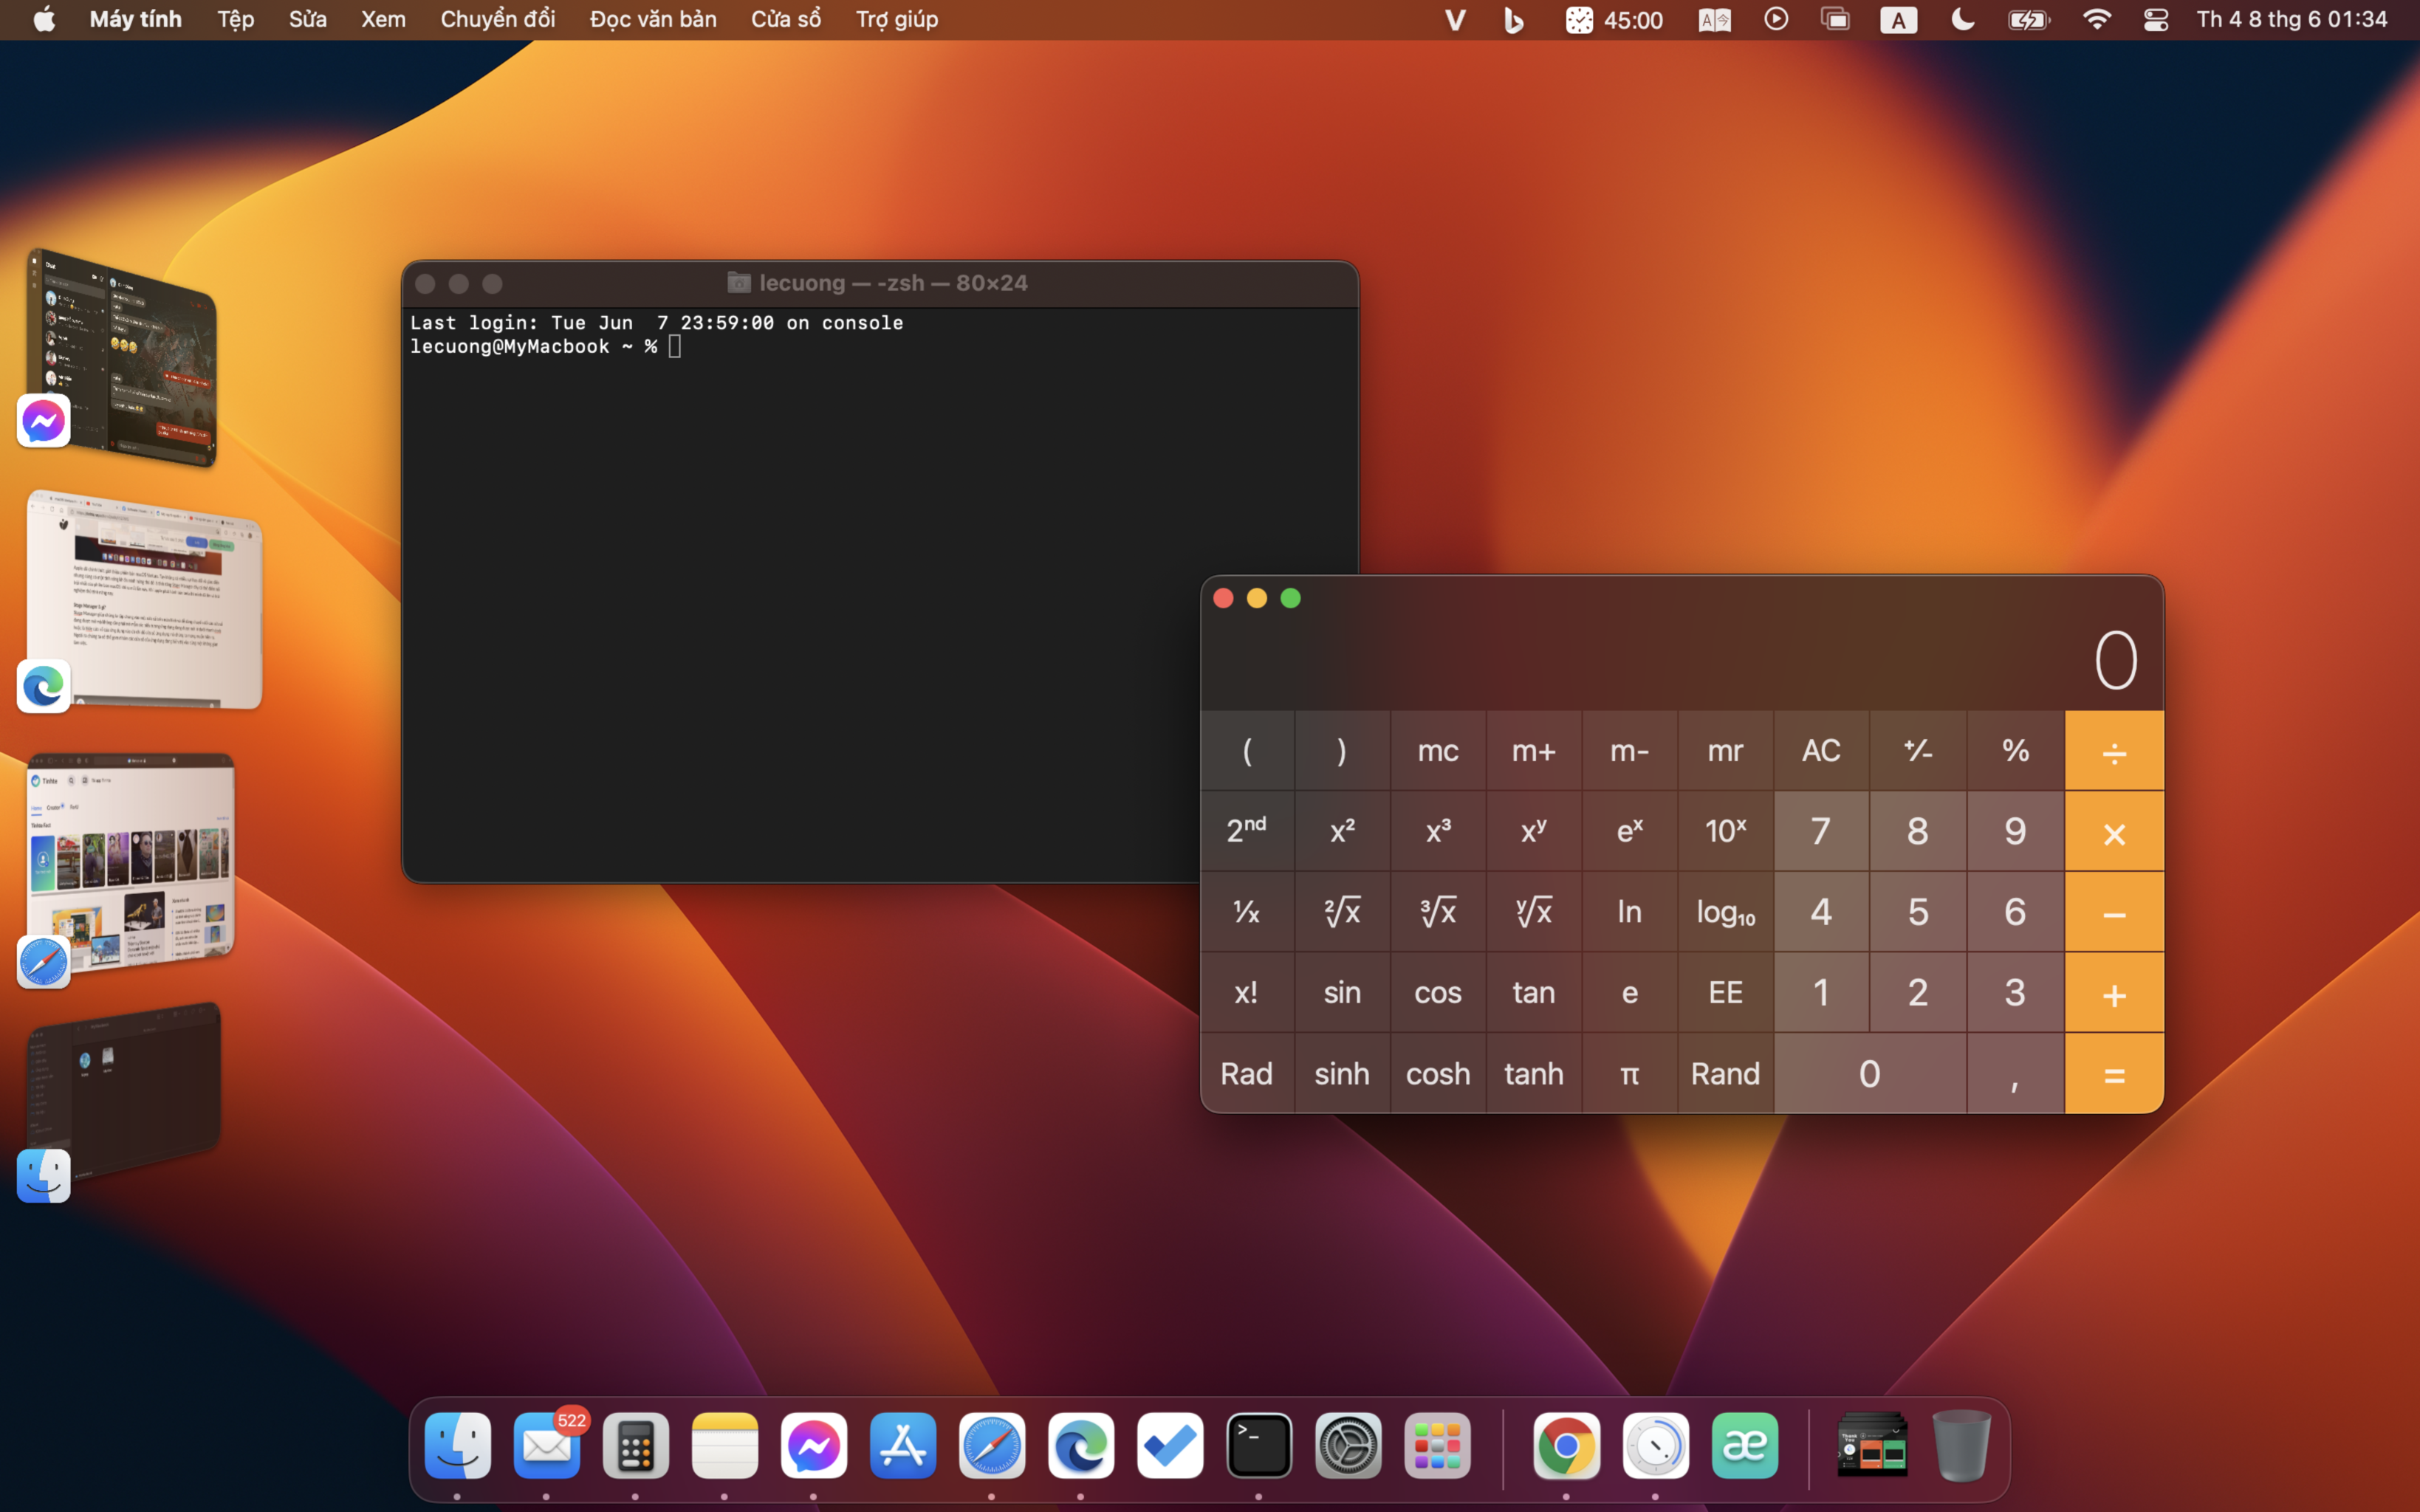The image size is (2420, 1512).
Task: Select the Messenger Stage Manager thumbnail
Action: [x=121, y=357]
